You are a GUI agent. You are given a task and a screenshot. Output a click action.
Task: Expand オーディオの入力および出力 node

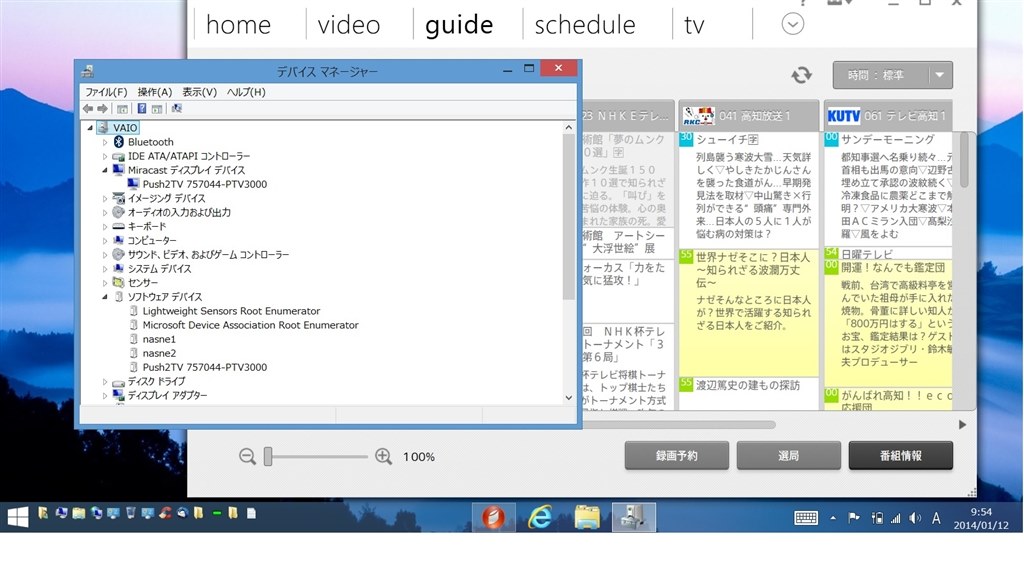104,212
